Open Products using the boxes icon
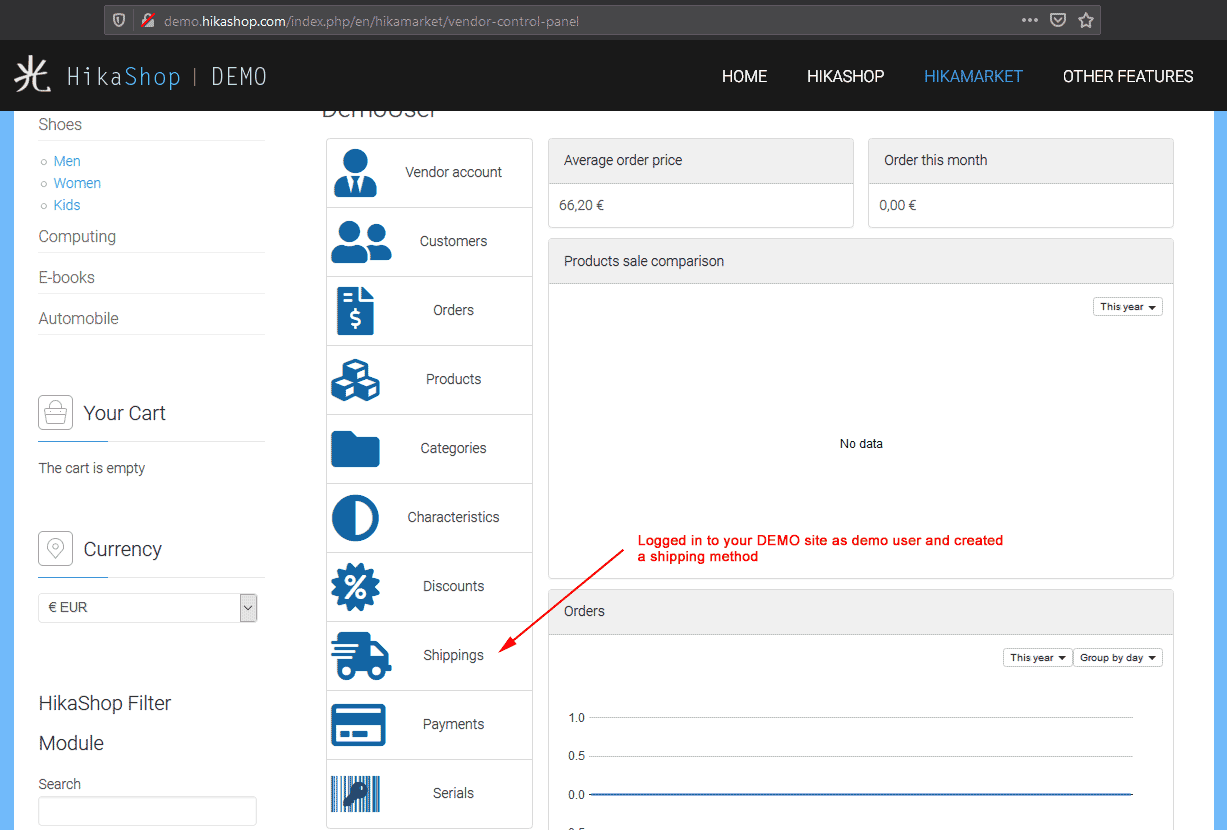 (x=355, y=380)
